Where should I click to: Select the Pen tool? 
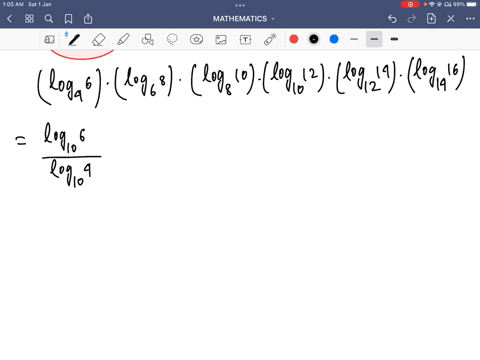tap(74, 39)
